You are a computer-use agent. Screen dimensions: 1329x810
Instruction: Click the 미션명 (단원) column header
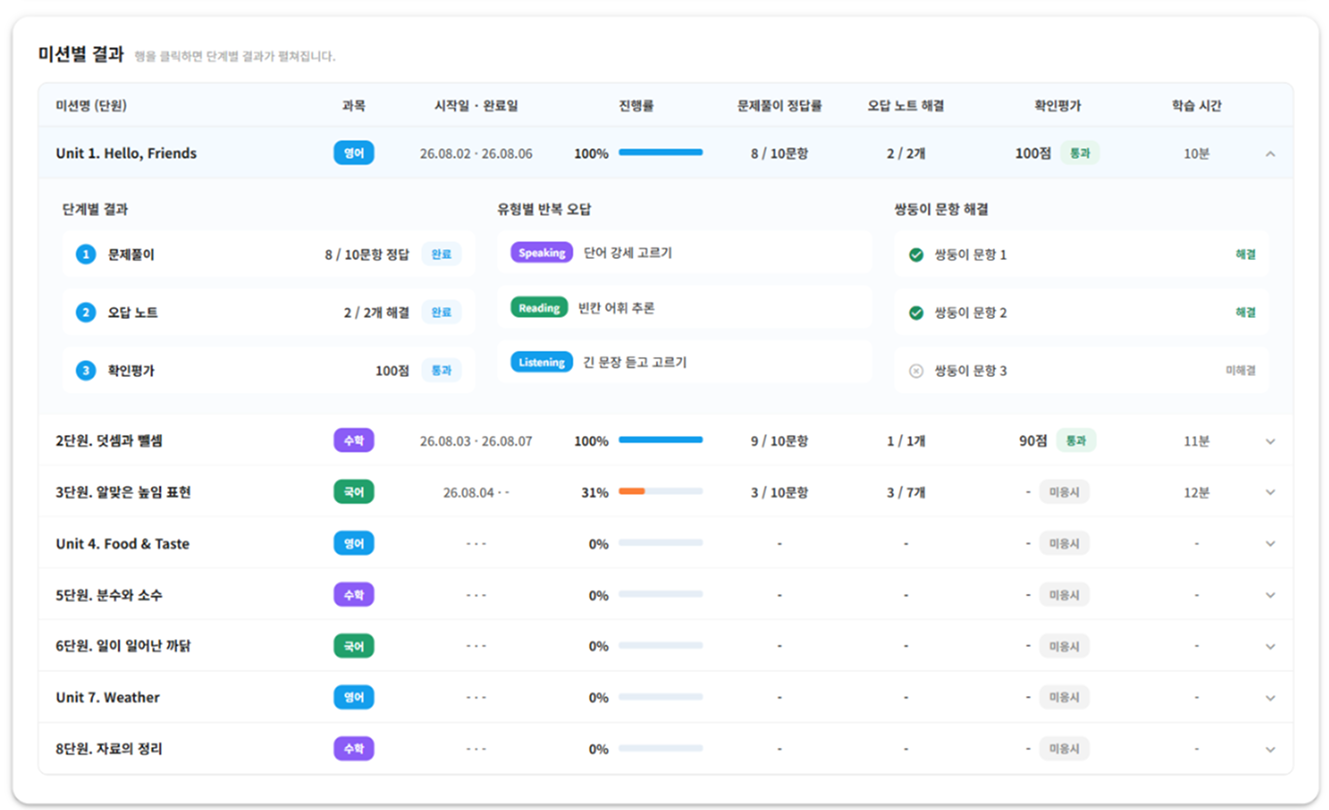pyautogui.click(x=91, y=105)
